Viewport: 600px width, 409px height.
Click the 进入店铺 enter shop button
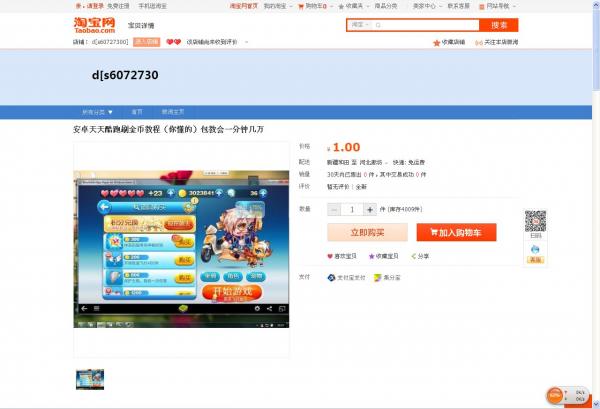pos(147,42)
